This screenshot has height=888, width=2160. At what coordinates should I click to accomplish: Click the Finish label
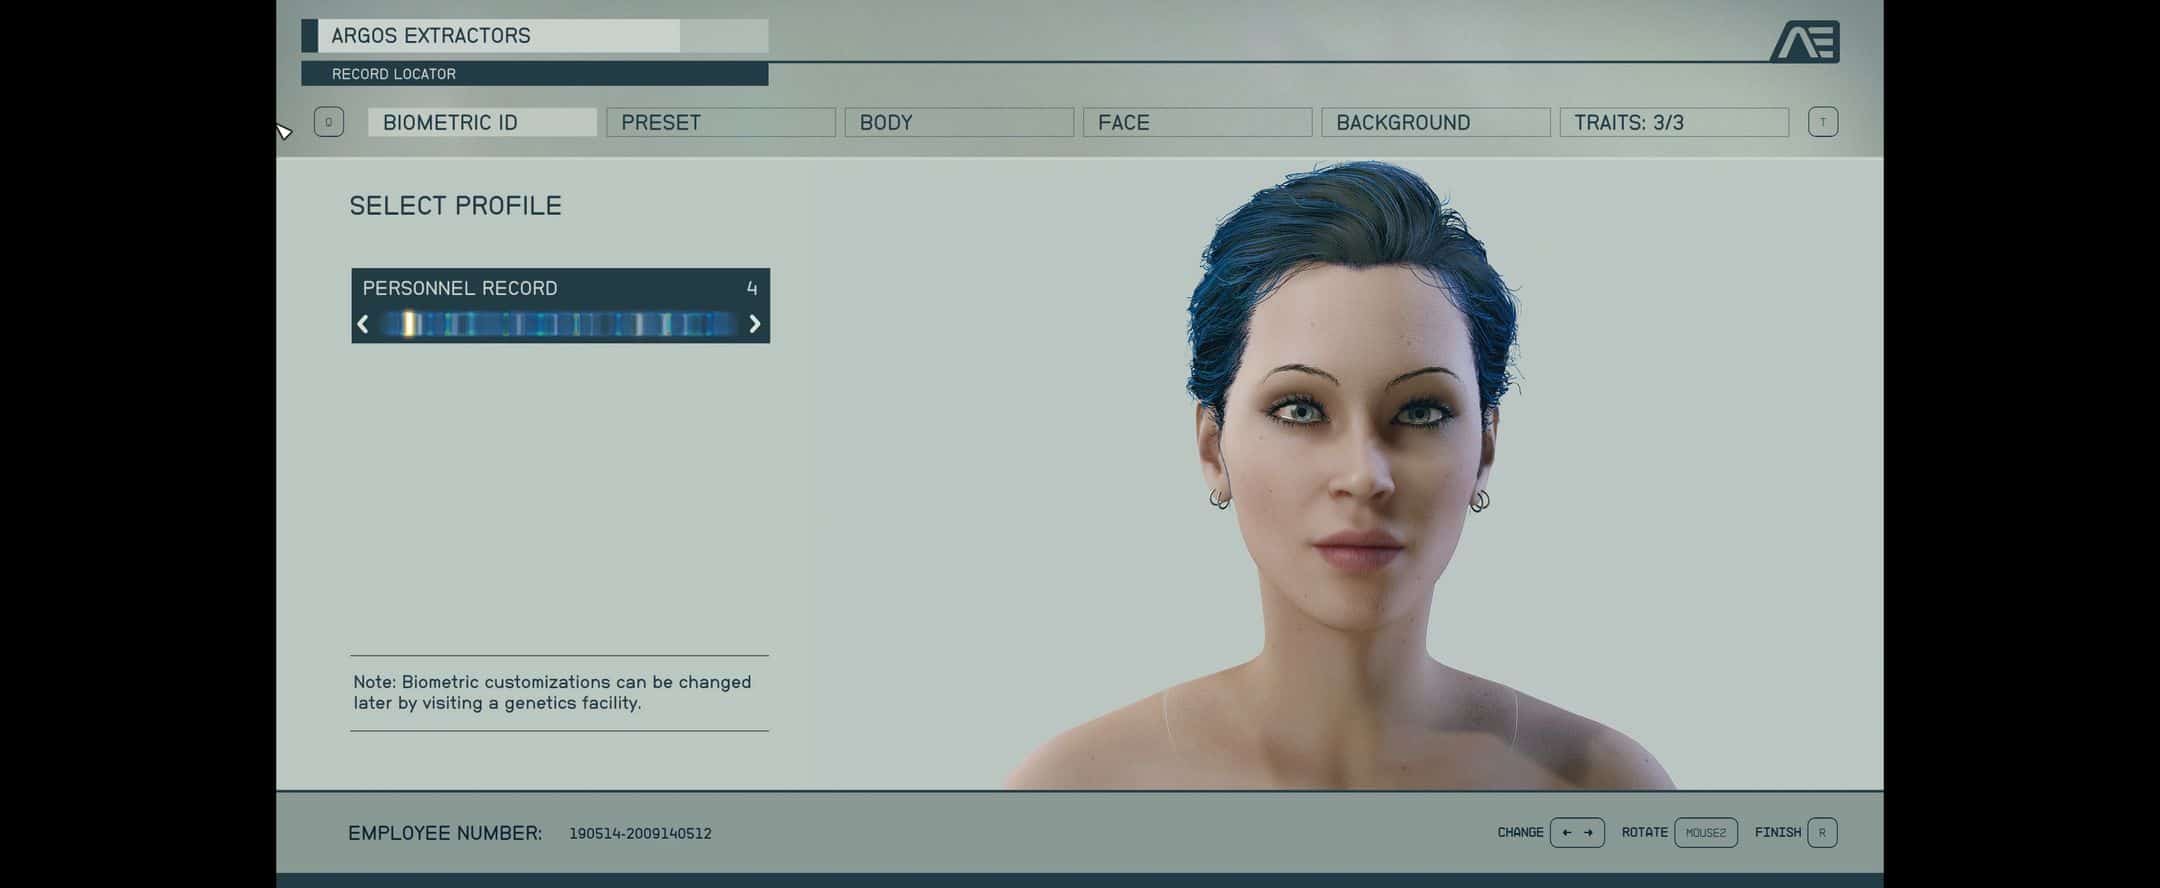1777,833
